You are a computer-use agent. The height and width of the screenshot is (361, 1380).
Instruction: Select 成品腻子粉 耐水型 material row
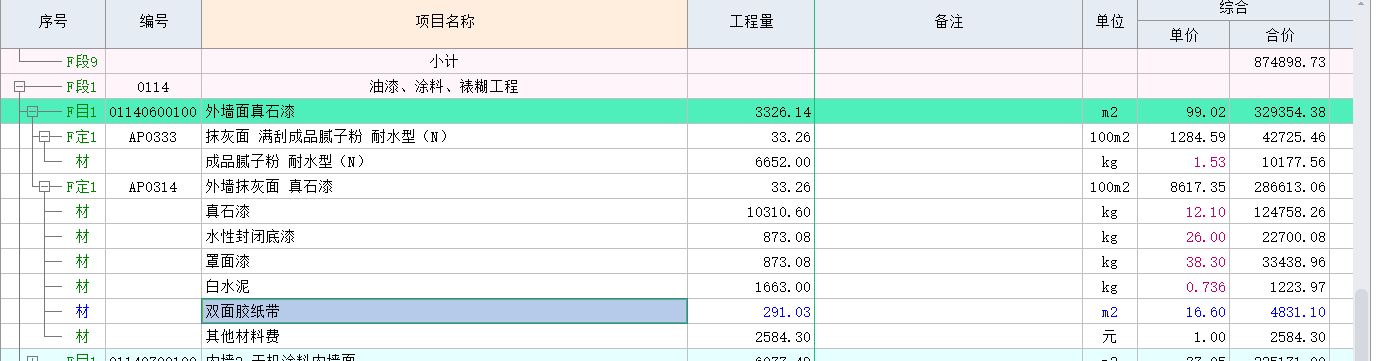coord(445,161)
